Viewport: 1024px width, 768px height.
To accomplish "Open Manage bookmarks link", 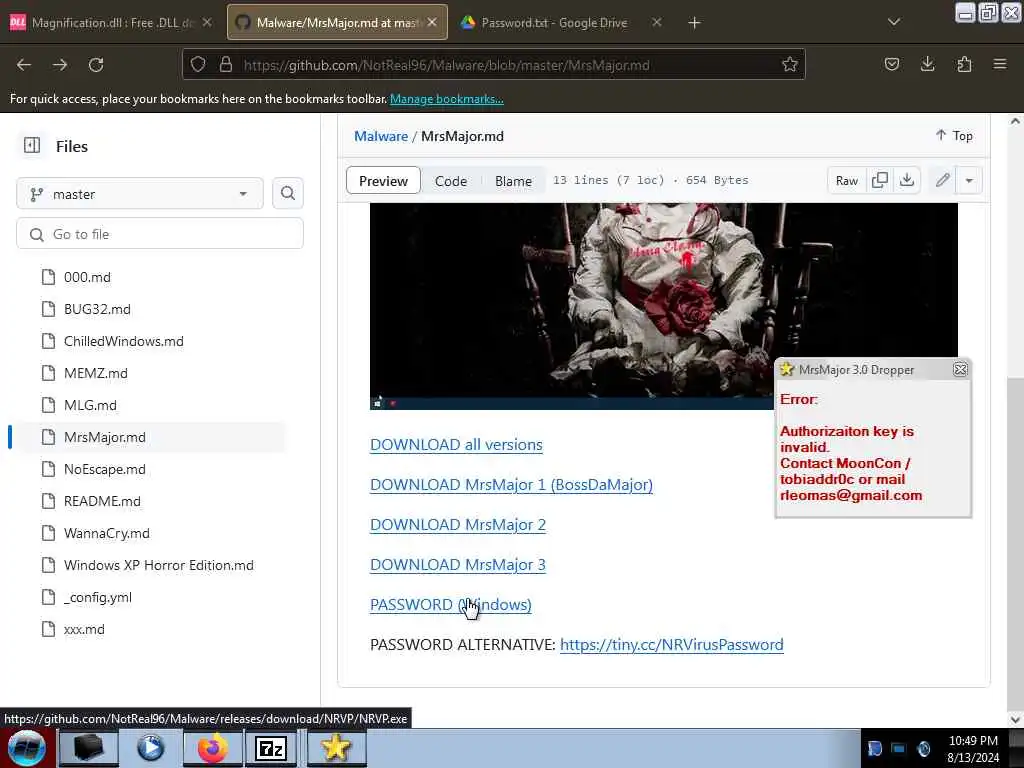I will point(447,99).
